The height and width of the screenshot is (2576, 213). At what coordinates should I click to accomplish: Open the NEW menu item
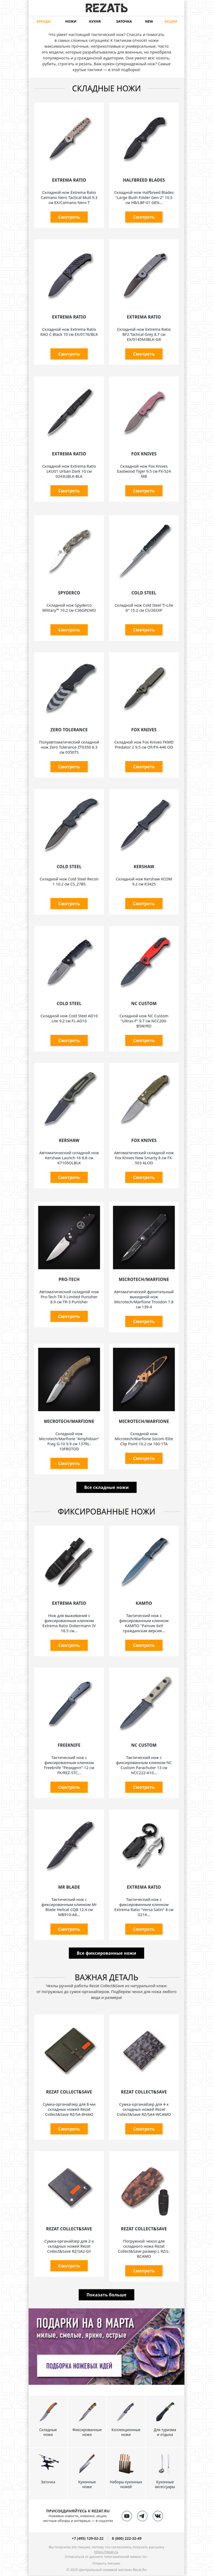(149, 21)
